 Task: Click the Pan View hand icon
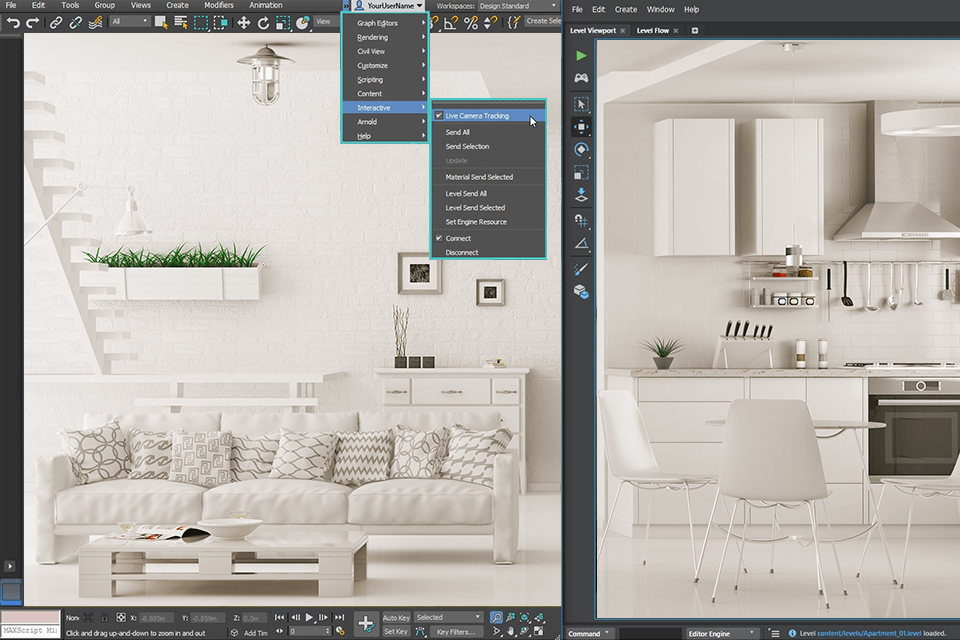coord(511,629)
